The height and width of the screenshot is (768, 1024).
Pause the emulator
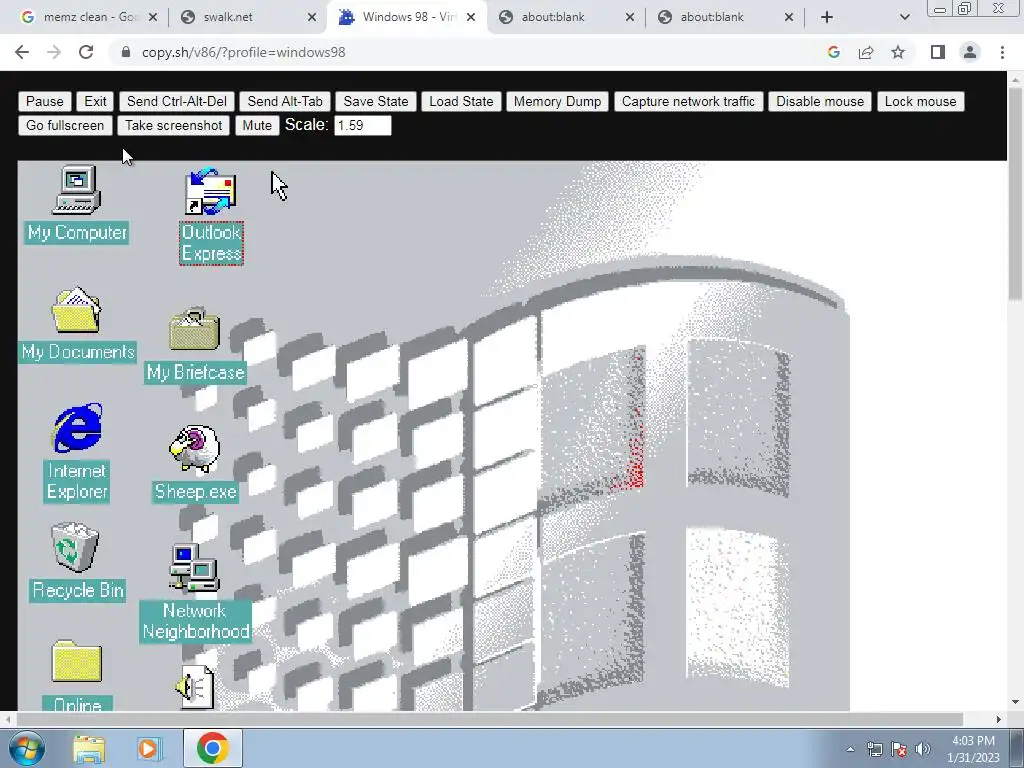click(x=44, y=101)
